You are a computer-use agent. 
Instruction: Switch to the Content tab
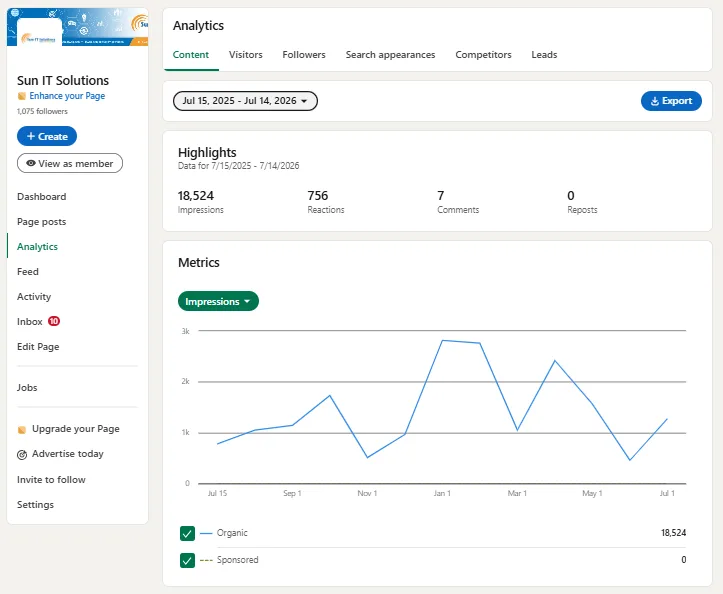(190, 55)
